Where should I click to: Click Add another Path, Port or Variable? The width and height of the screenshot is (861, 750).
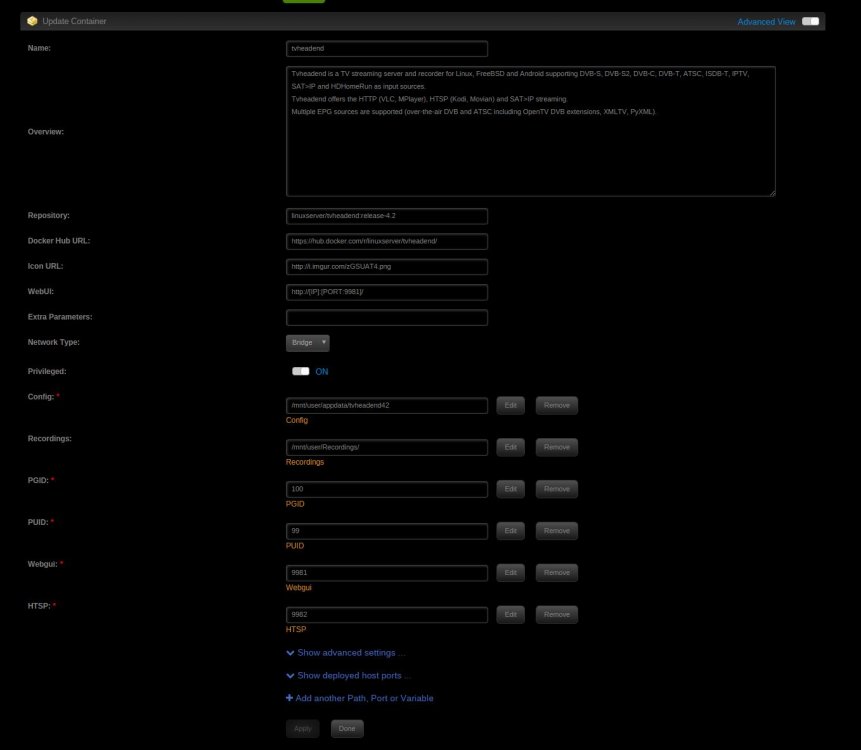(364, 698)
